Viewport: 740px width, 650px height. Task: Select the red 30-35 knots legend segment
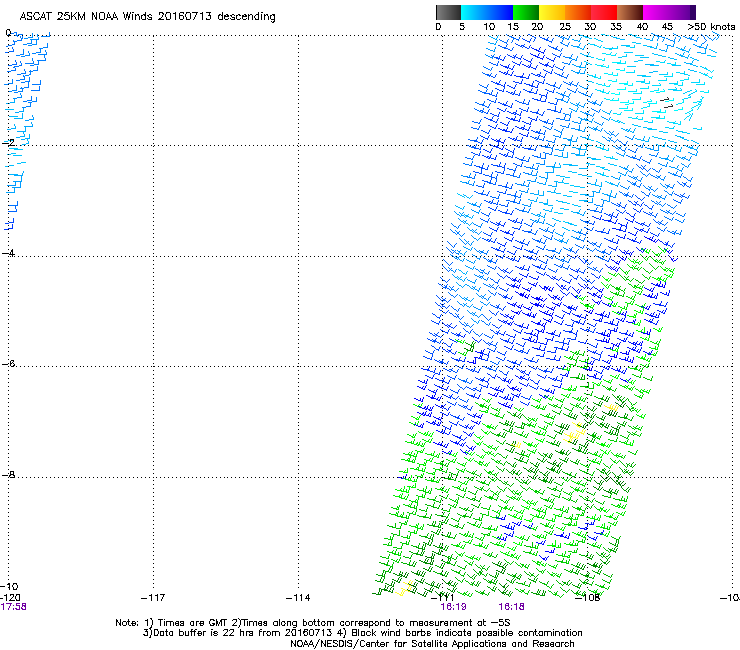pyautogui.click(x=604, y=12)
